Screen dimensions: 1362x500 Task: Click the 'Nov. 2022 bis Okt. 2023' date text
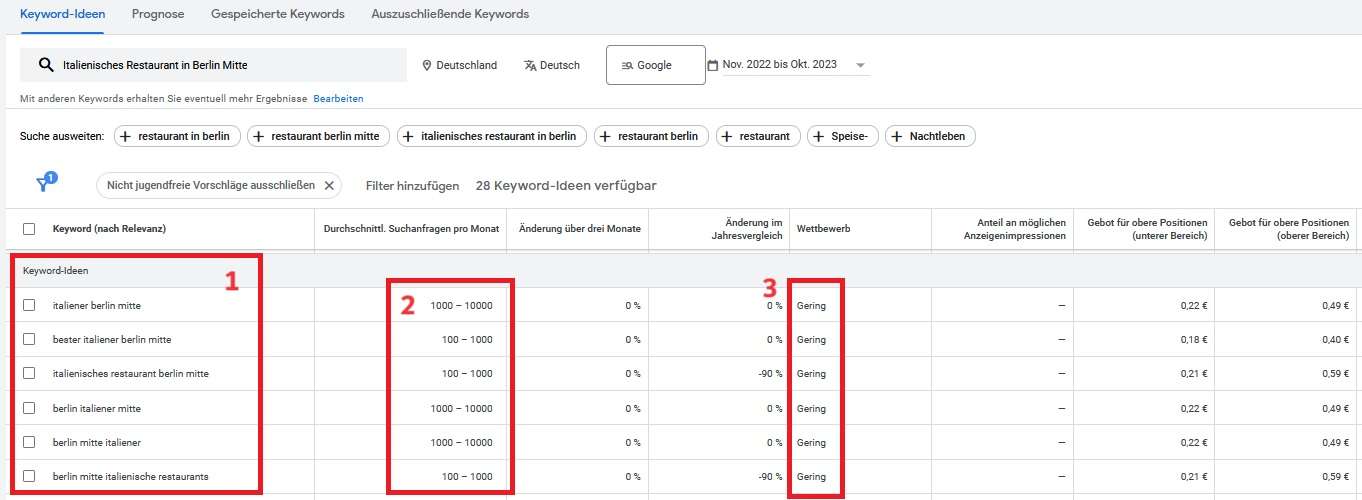[780, 65]
